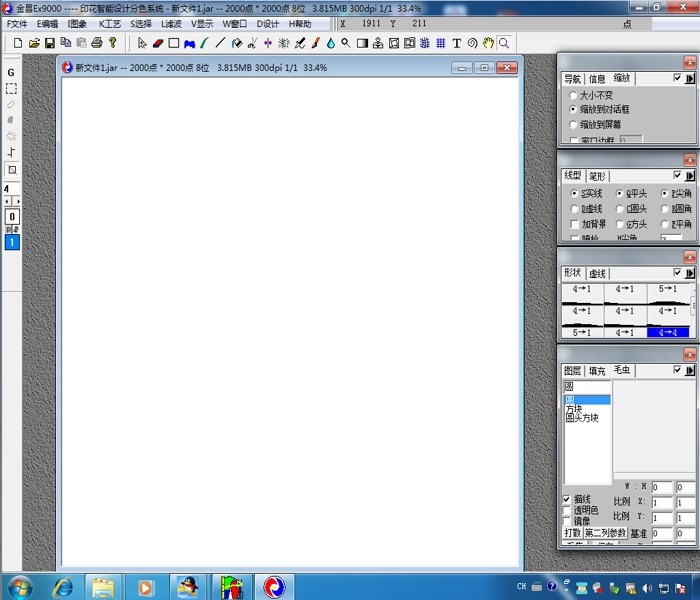Select the blue freeform shape tool
The image size is (700, 600).
tap(189, 44)
